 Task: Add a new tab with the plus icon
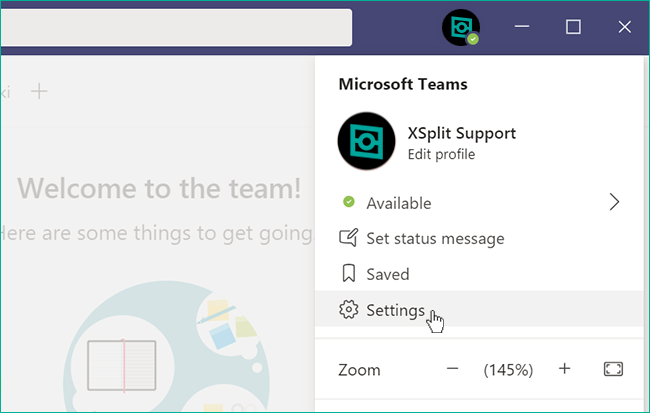(39, 91)
